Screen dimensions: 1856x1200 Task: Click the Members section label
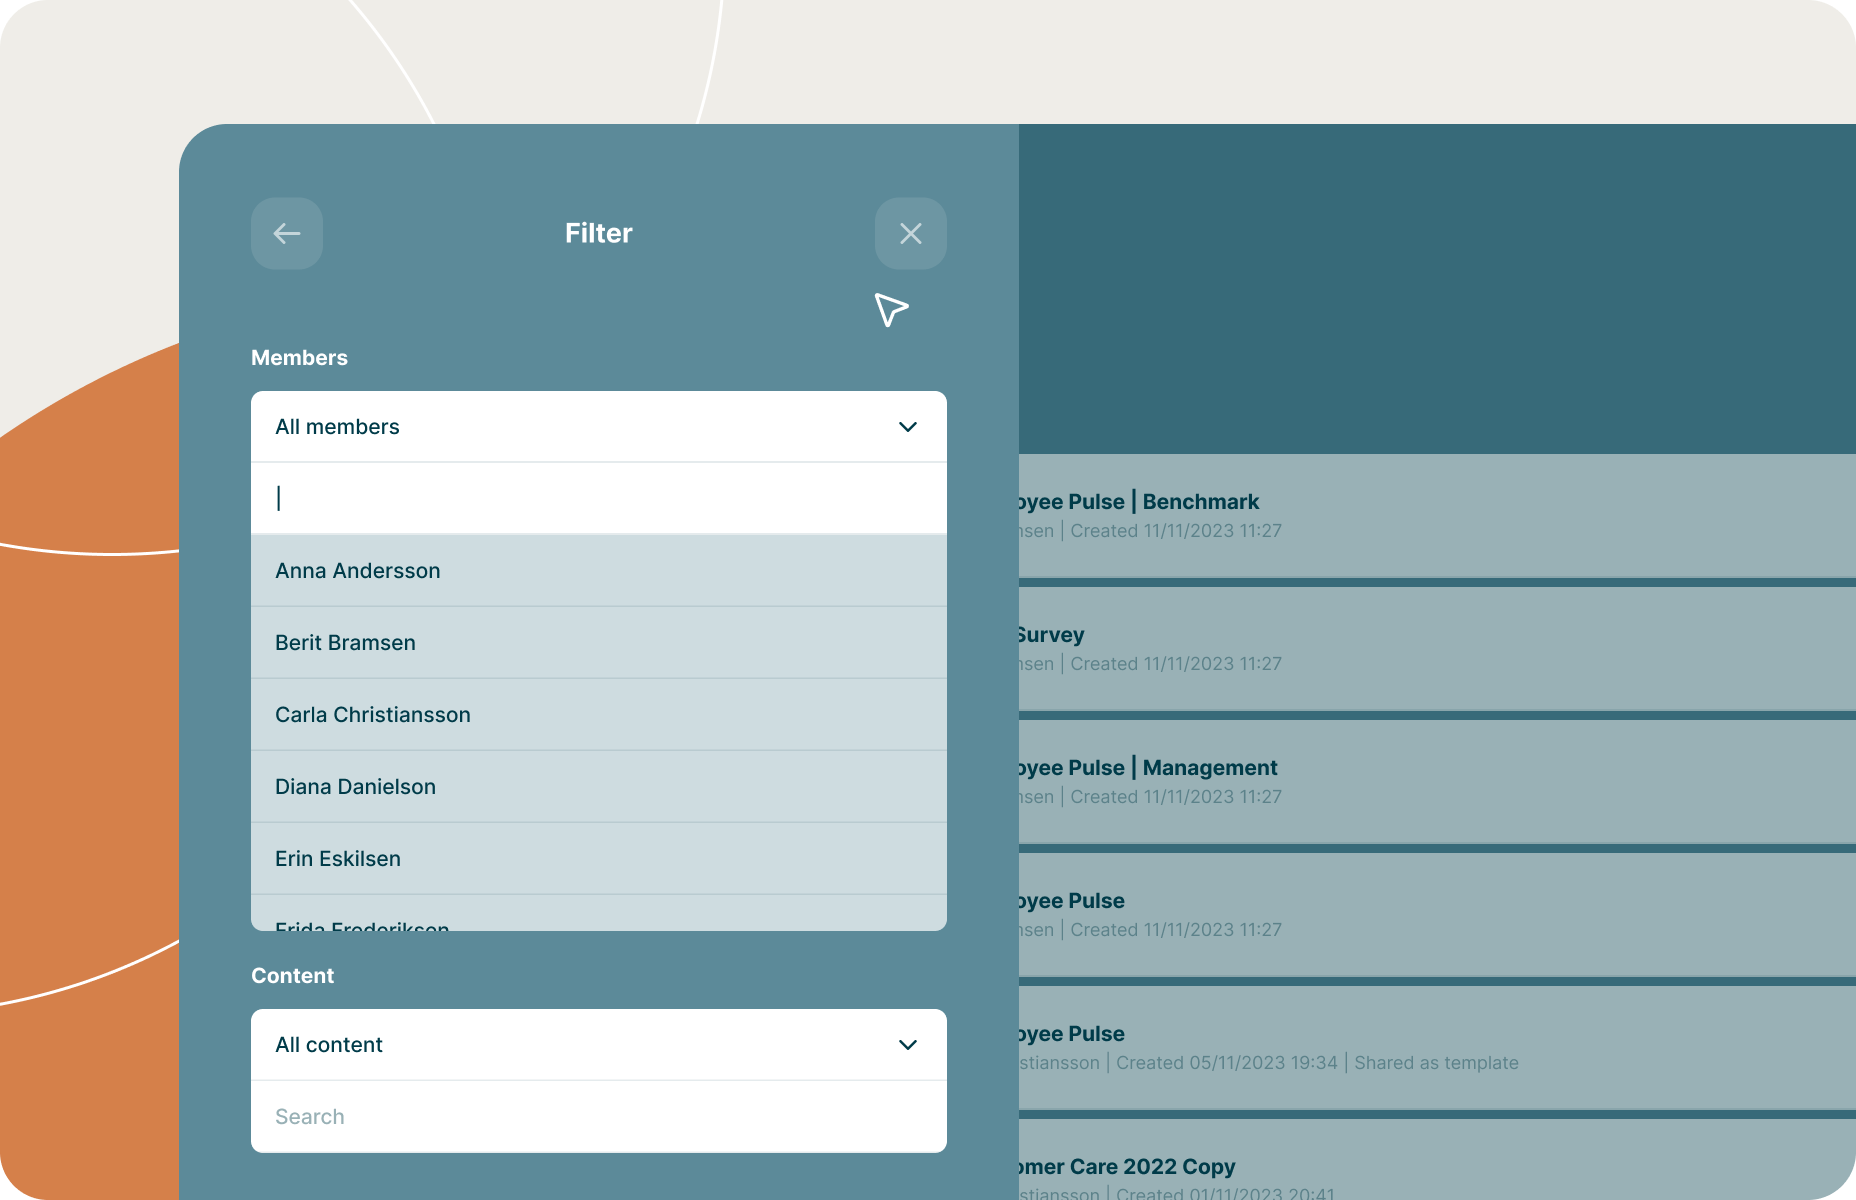(x=299, y=357)
